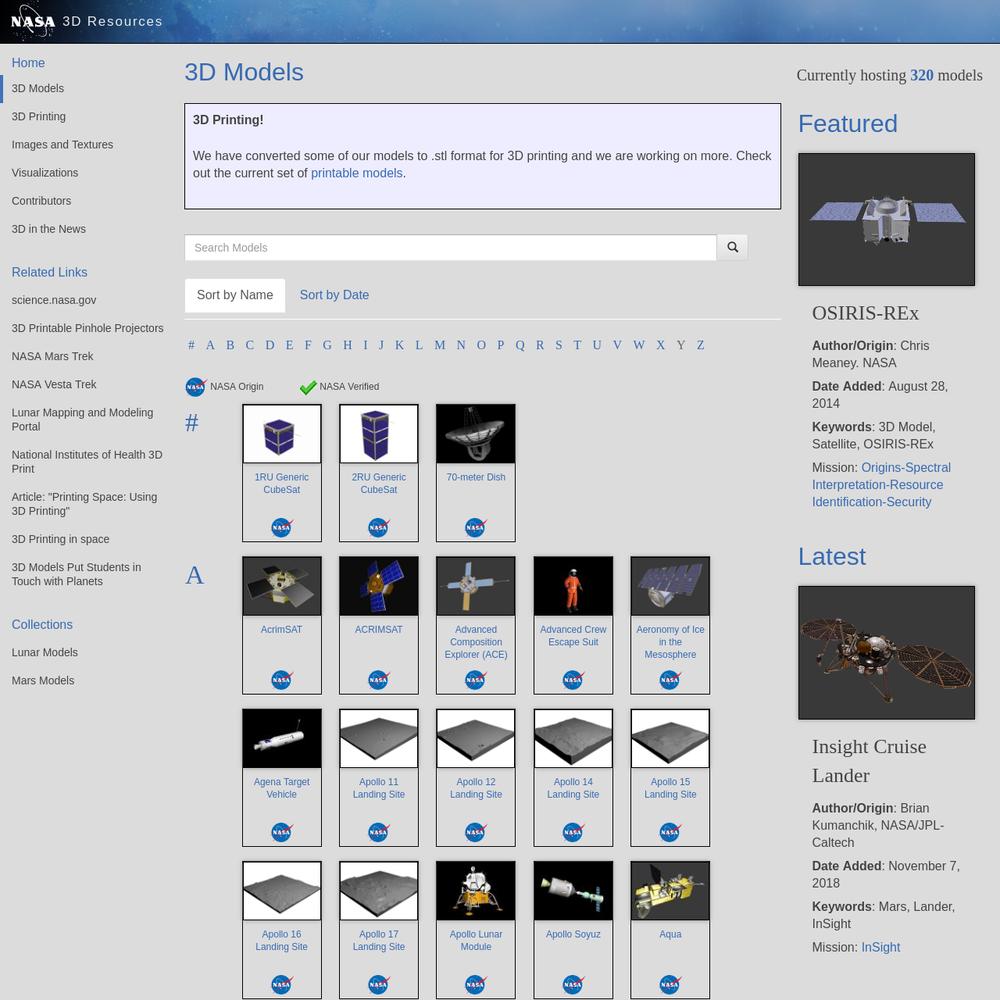Open the 70-meter Dish model thumbnail

click(476, 434)
